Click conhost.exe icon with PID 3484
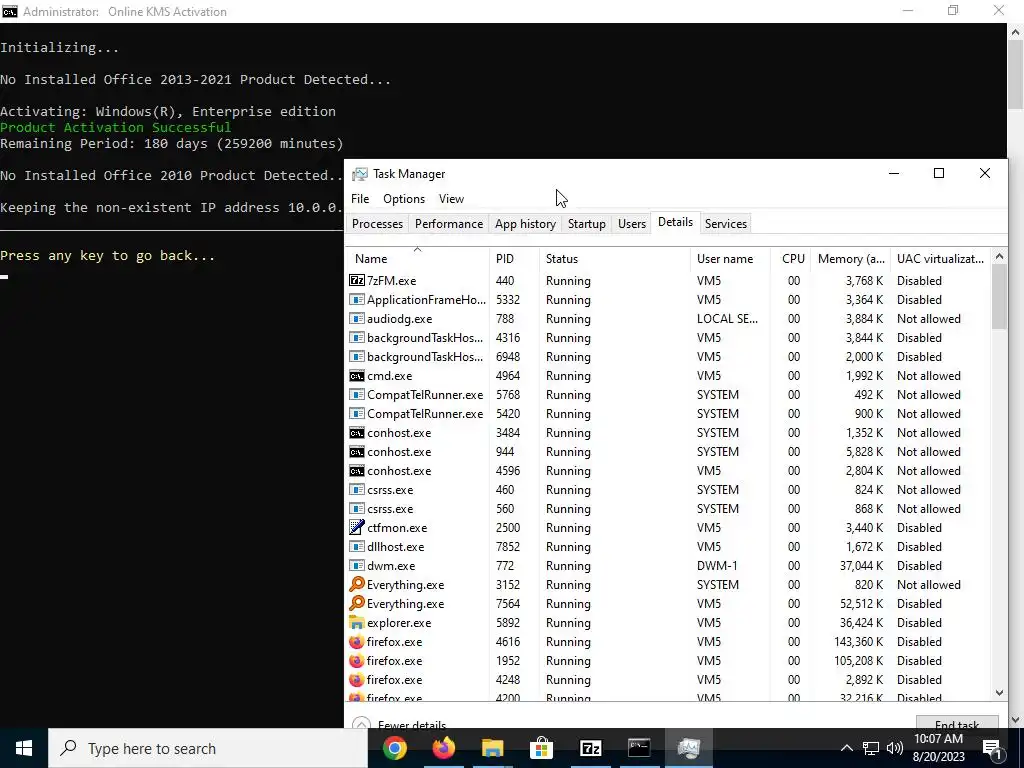This screenshot has height=768, width=1024. coord(357,432)
